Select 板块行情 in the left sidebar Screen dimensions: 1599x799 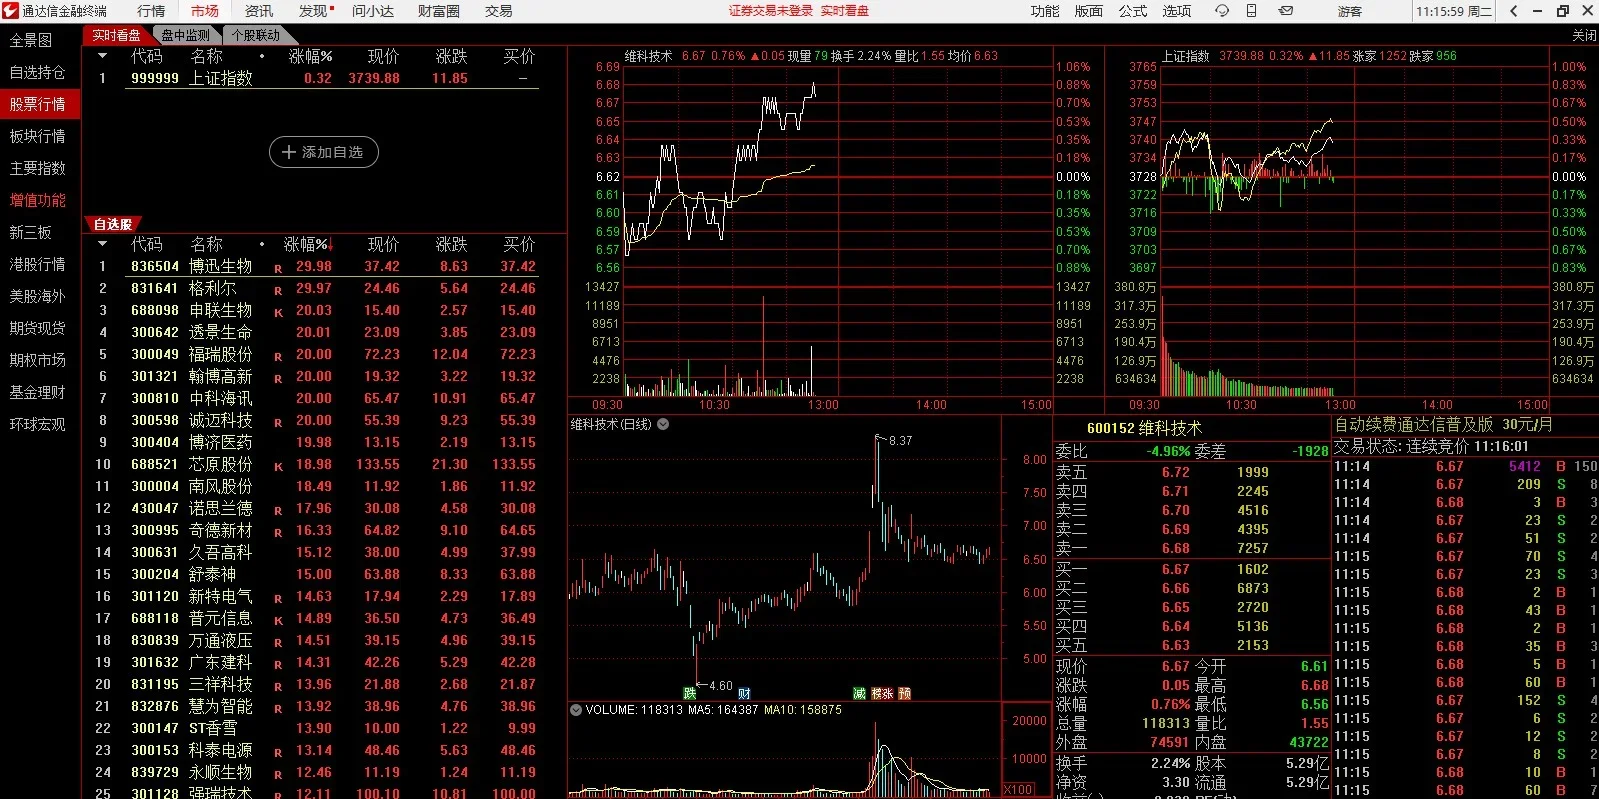click(x=38, y=136)
